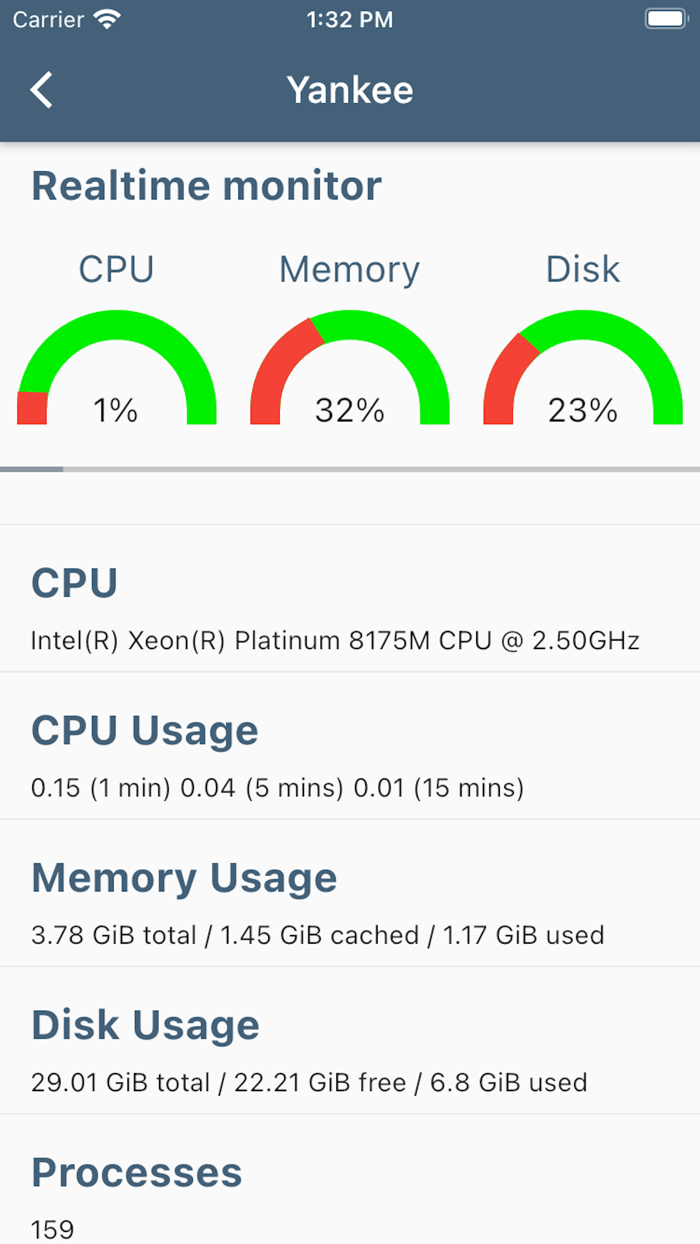Select the Realtime monitor header

pos(206,185)
